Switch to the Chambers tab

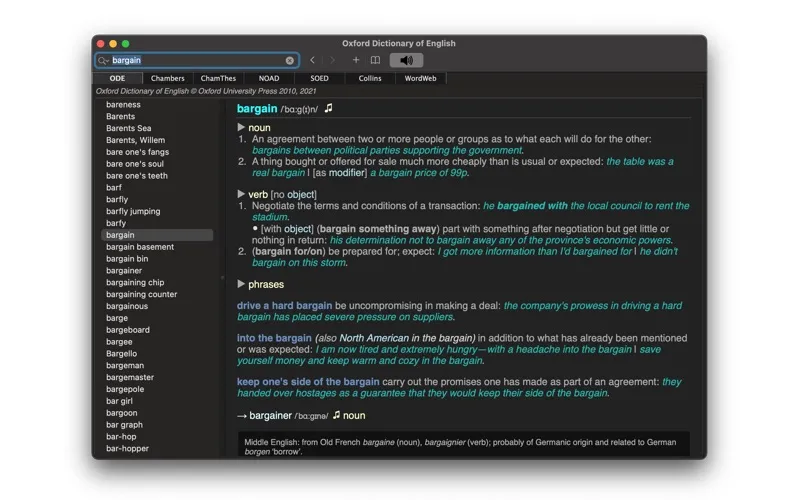167,78
